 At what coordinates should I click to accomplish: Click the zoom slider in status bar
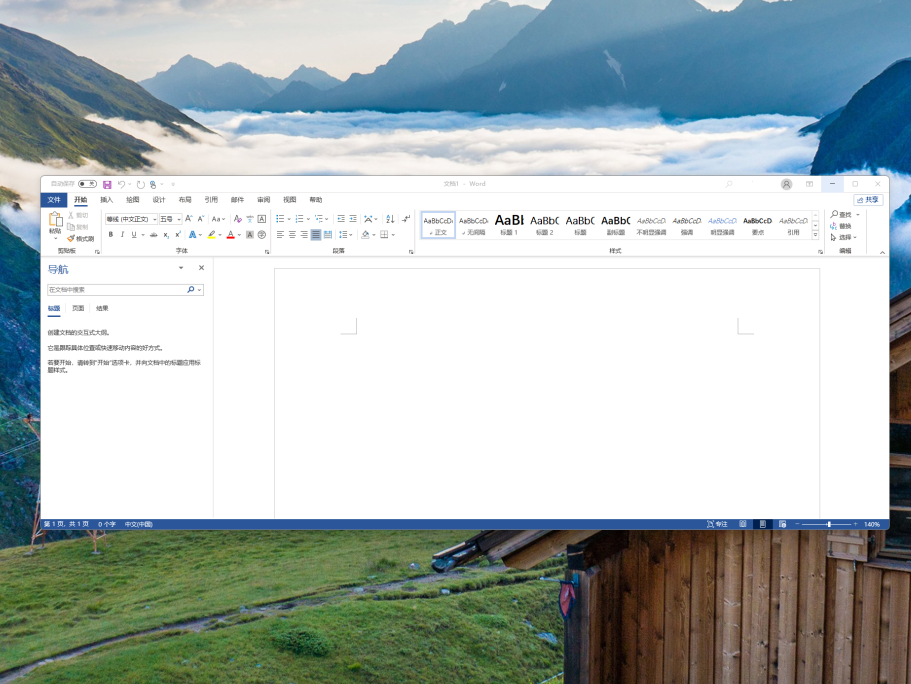(x=828, y=524)
